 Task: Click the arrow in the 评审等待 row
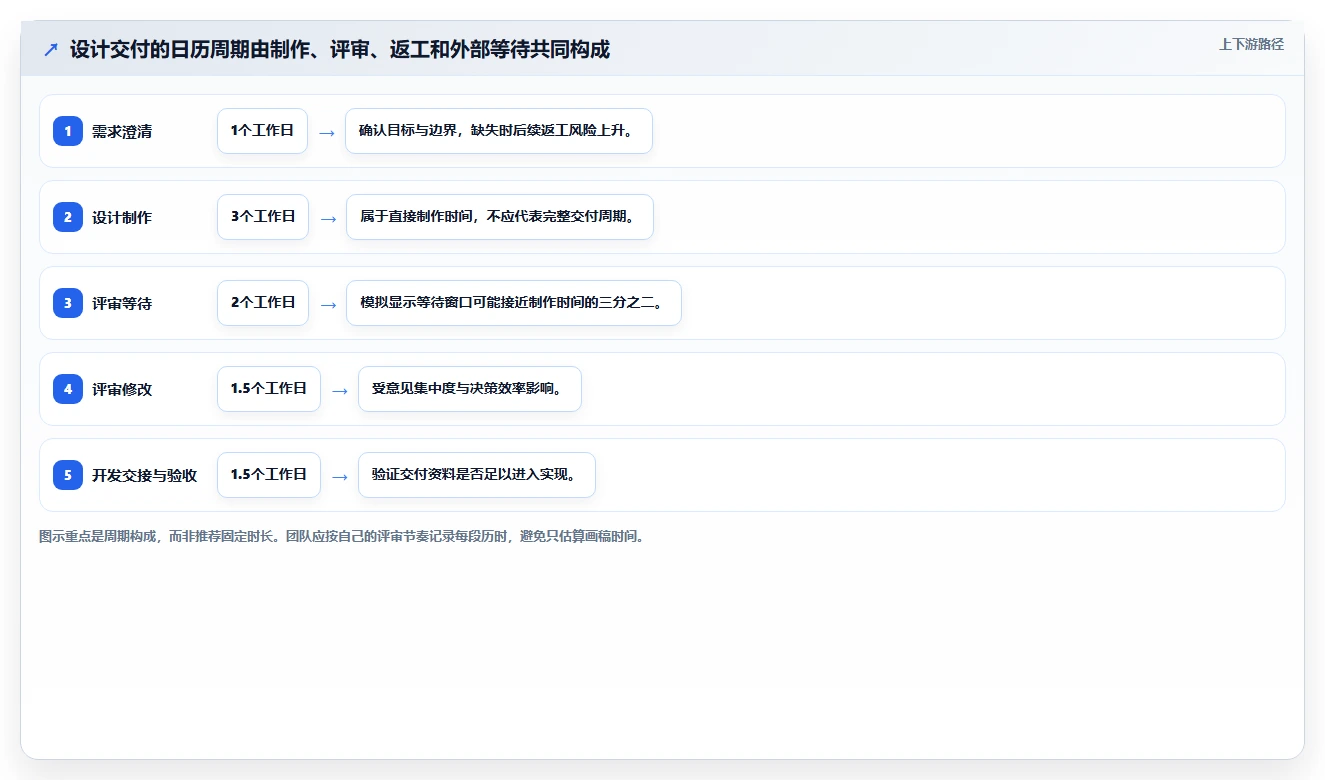pos(328,304)
